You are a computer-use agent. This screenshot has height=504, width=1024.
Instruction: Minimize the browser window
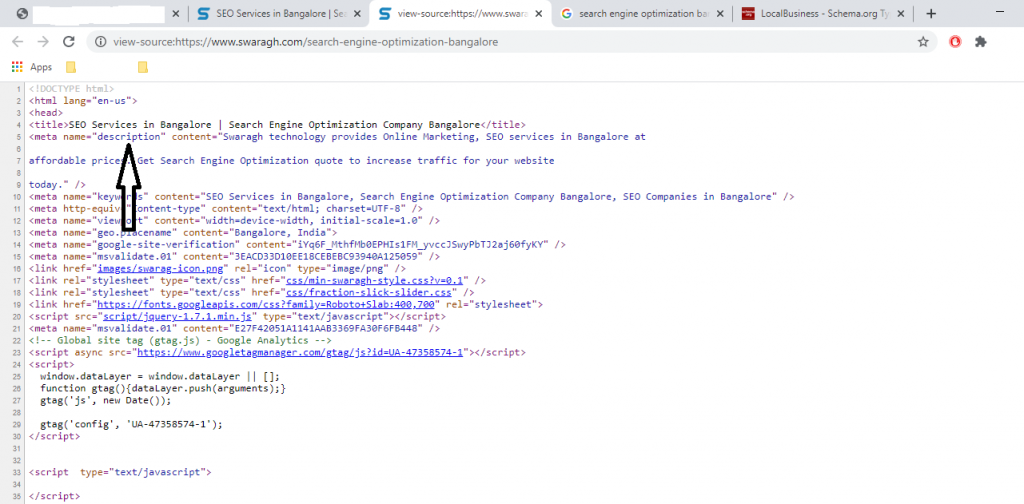tap(1000, 12)
